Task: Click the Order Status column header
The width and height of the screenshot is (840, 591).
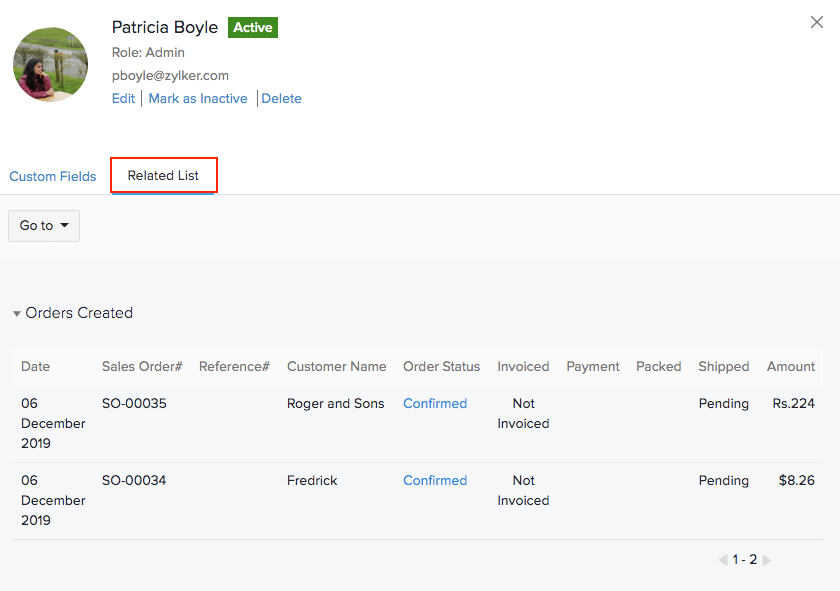Action: click(441, 367)
